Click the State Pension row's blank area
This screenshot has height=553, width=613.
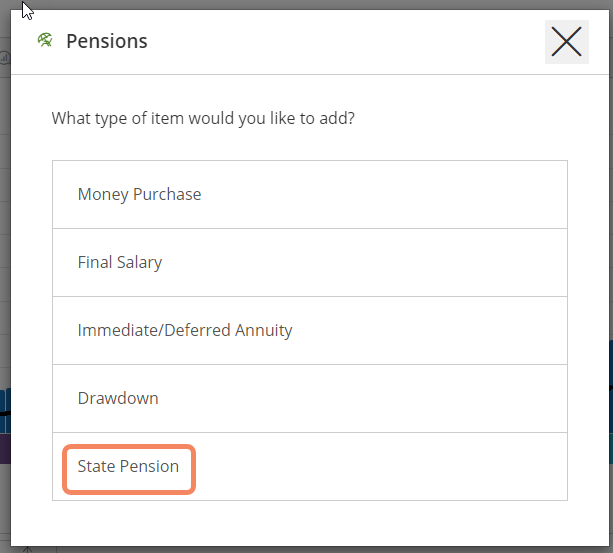click(400, 466)
